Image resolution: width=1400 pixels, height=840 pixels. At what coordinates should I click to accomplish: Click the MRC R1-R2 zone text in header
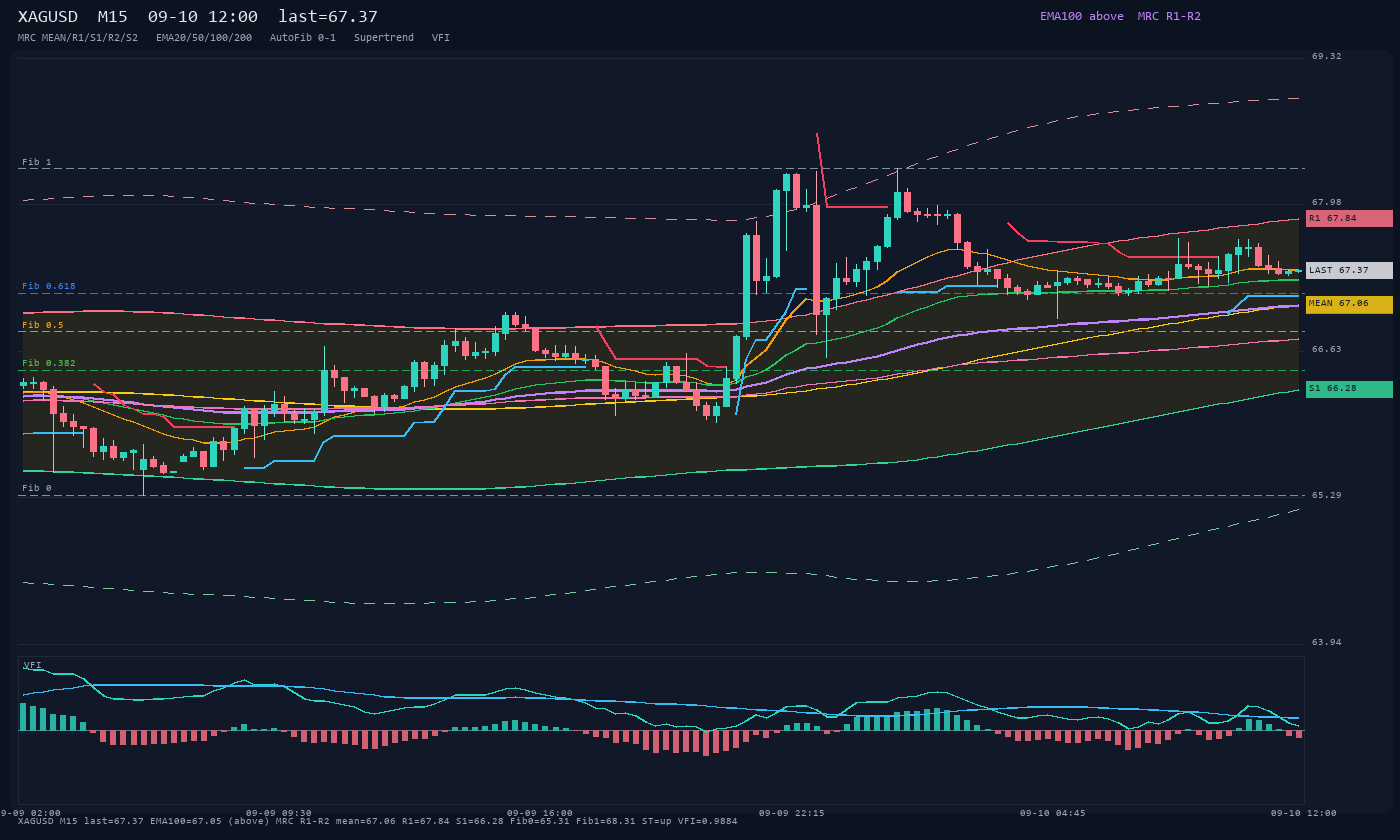pos(1169,16)
